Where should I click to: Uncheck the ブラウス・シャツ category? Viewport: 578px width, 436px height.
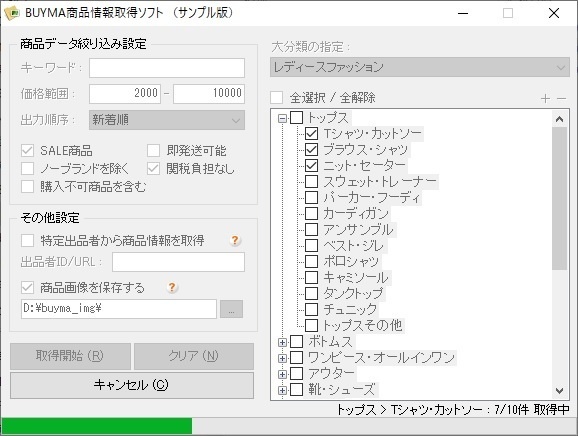click(311, 149)
